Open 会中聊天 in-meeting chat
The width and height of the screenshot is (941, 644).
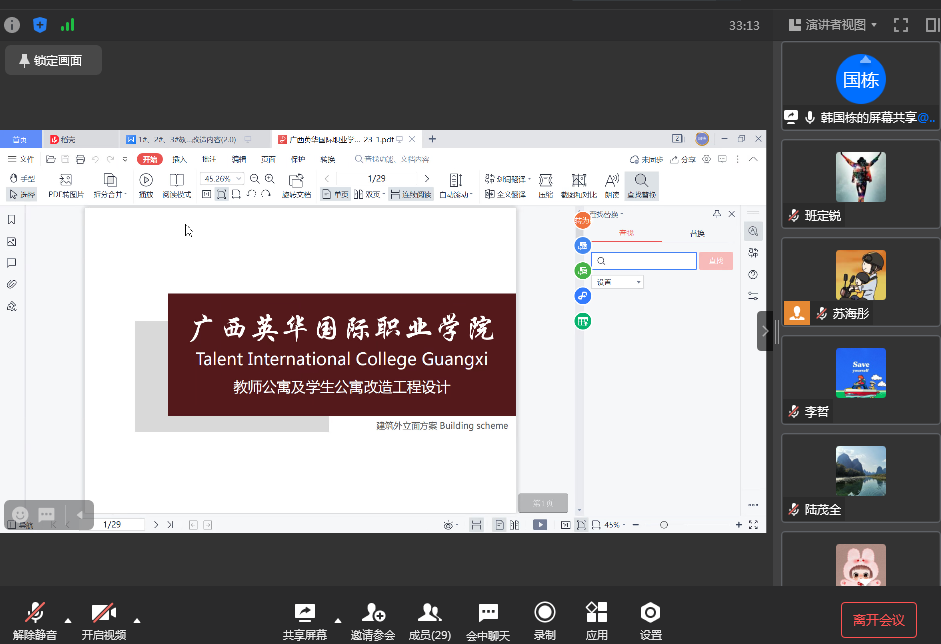[488, 620]
